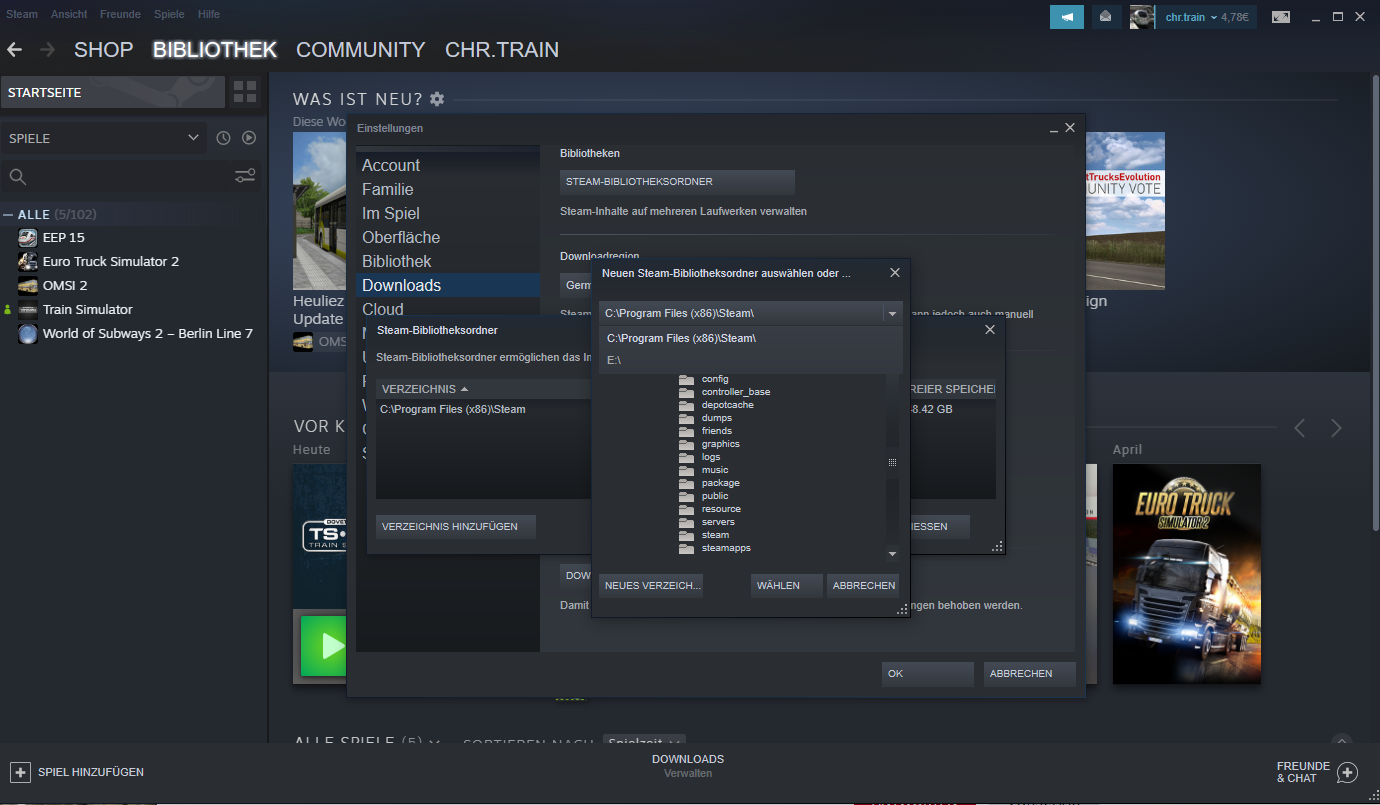Click the dumps folder icon

tap(686, 418)
